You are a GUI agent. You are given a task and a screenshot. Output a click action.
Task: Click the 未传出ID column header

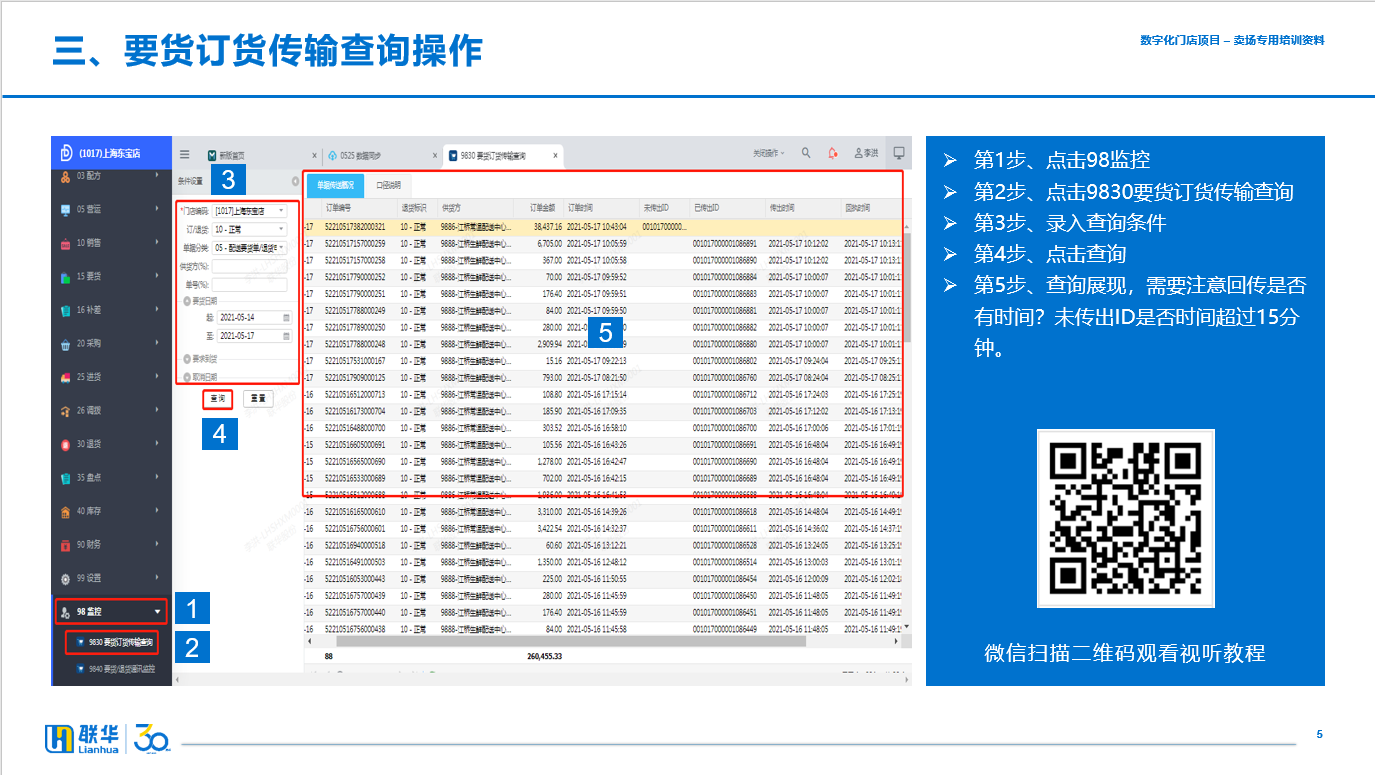[665, 207]
